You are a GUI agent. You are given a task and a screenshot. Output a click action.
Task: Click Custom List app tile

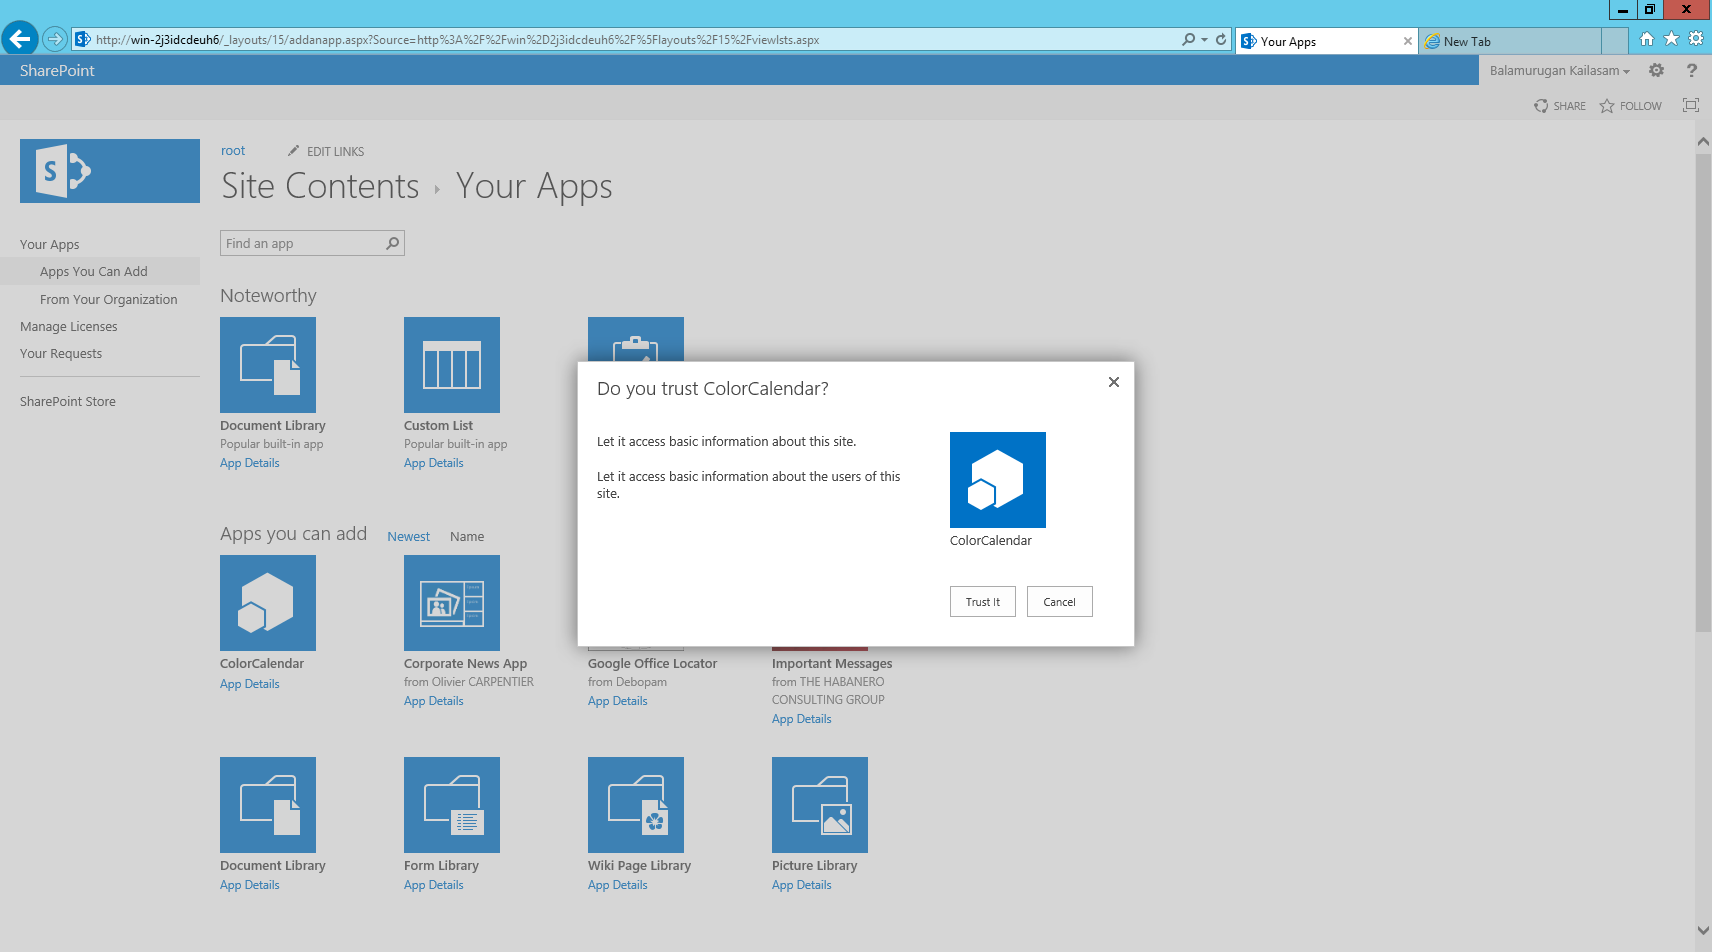[x=452, y=365]
